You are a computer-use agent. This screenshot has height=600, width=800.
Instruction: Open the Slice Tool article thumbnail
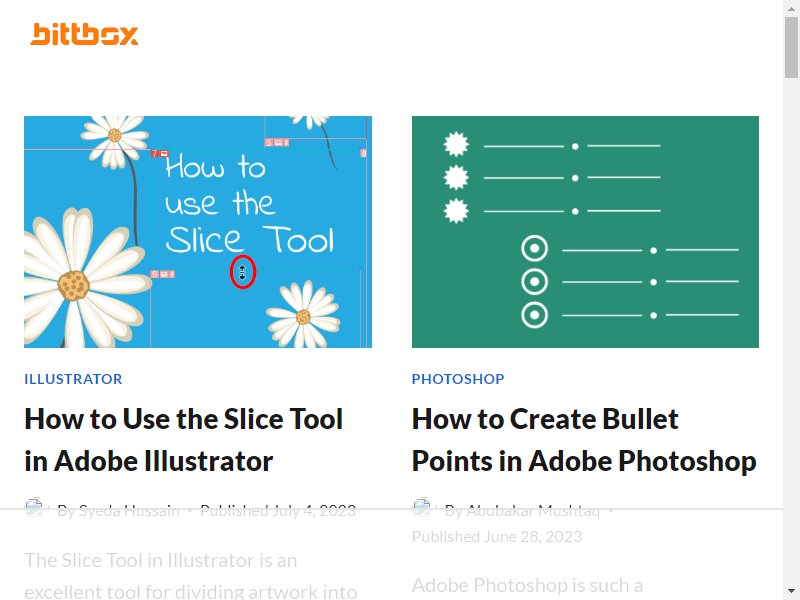(198, 232)
